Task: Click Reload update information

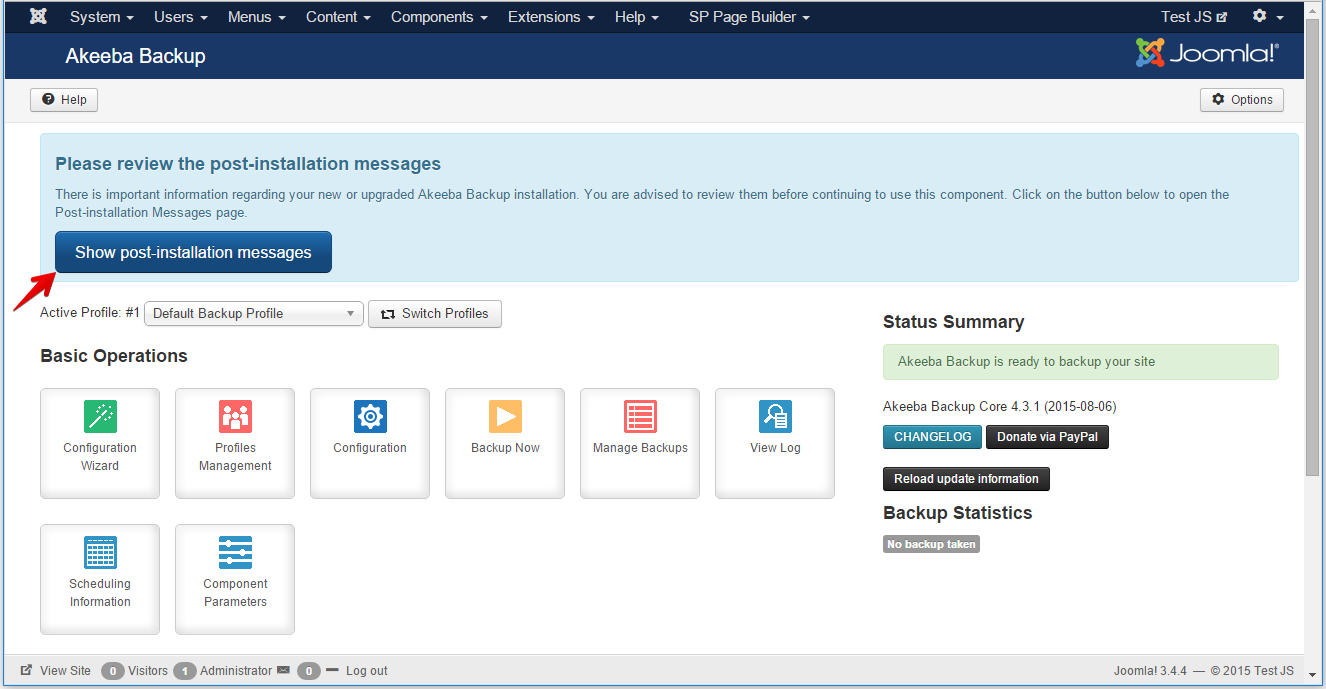Action: tap(965, 479)
